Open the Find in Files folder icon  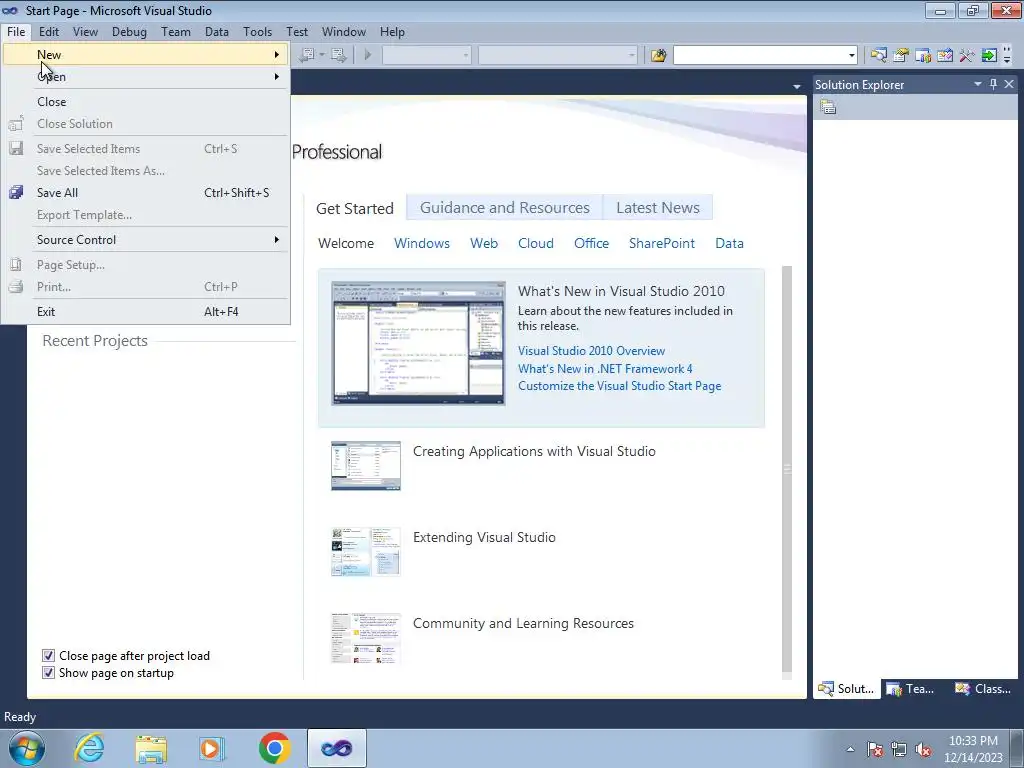[x=658, y=56]
